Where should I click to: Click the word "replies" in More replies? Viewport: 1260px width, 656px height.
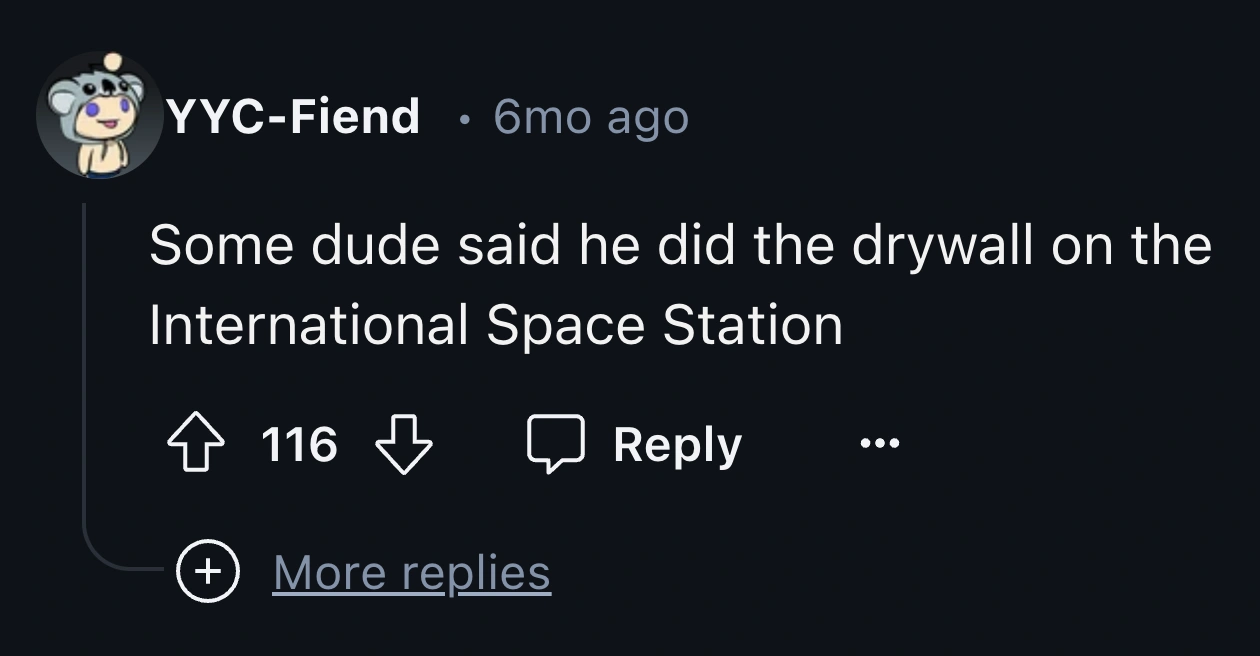click(475, 572)
